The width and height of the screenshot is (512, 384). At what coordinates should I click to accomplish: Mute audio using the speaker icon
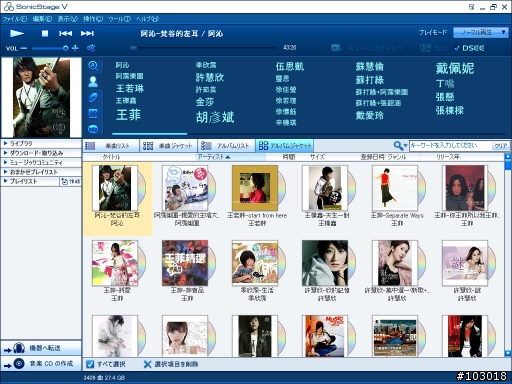click(91, 48)
